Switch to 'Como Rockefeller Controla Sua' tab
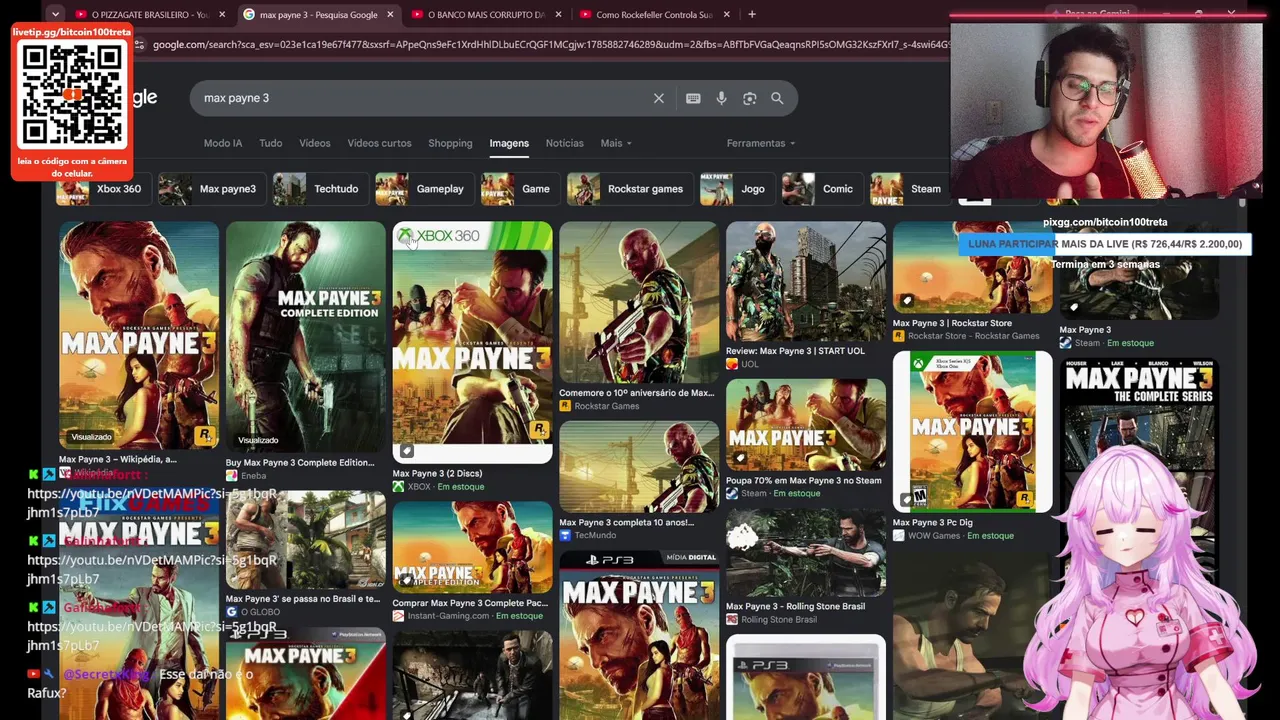 [x=654, y=15]
